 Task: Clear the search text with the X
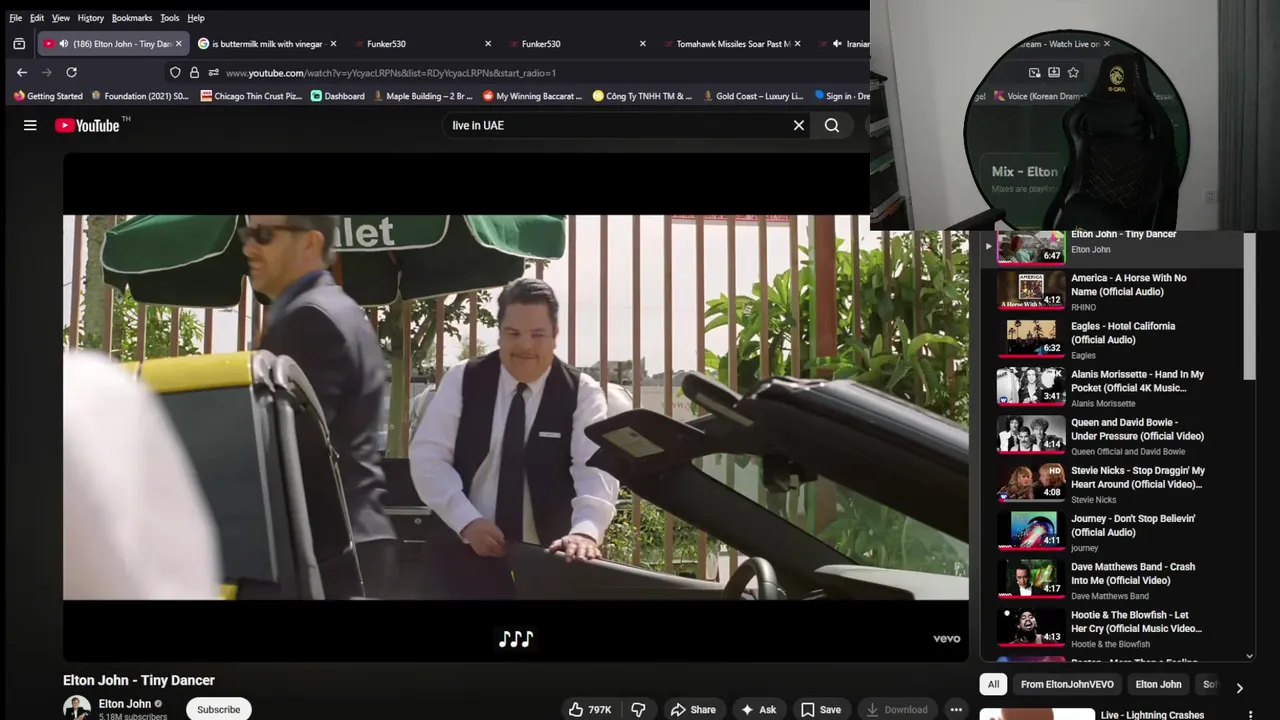[799, 125]
